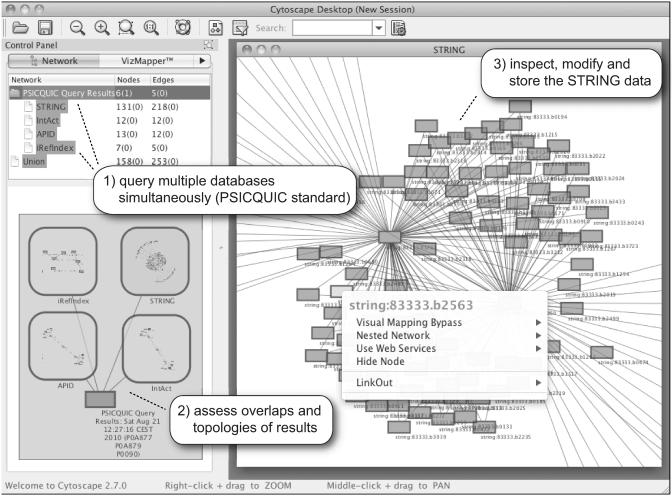Image resolution: width=672 pixels, height=496 pixels.
Task: Select PSICQUIC Query Results root row
Action: coord(110,93)
